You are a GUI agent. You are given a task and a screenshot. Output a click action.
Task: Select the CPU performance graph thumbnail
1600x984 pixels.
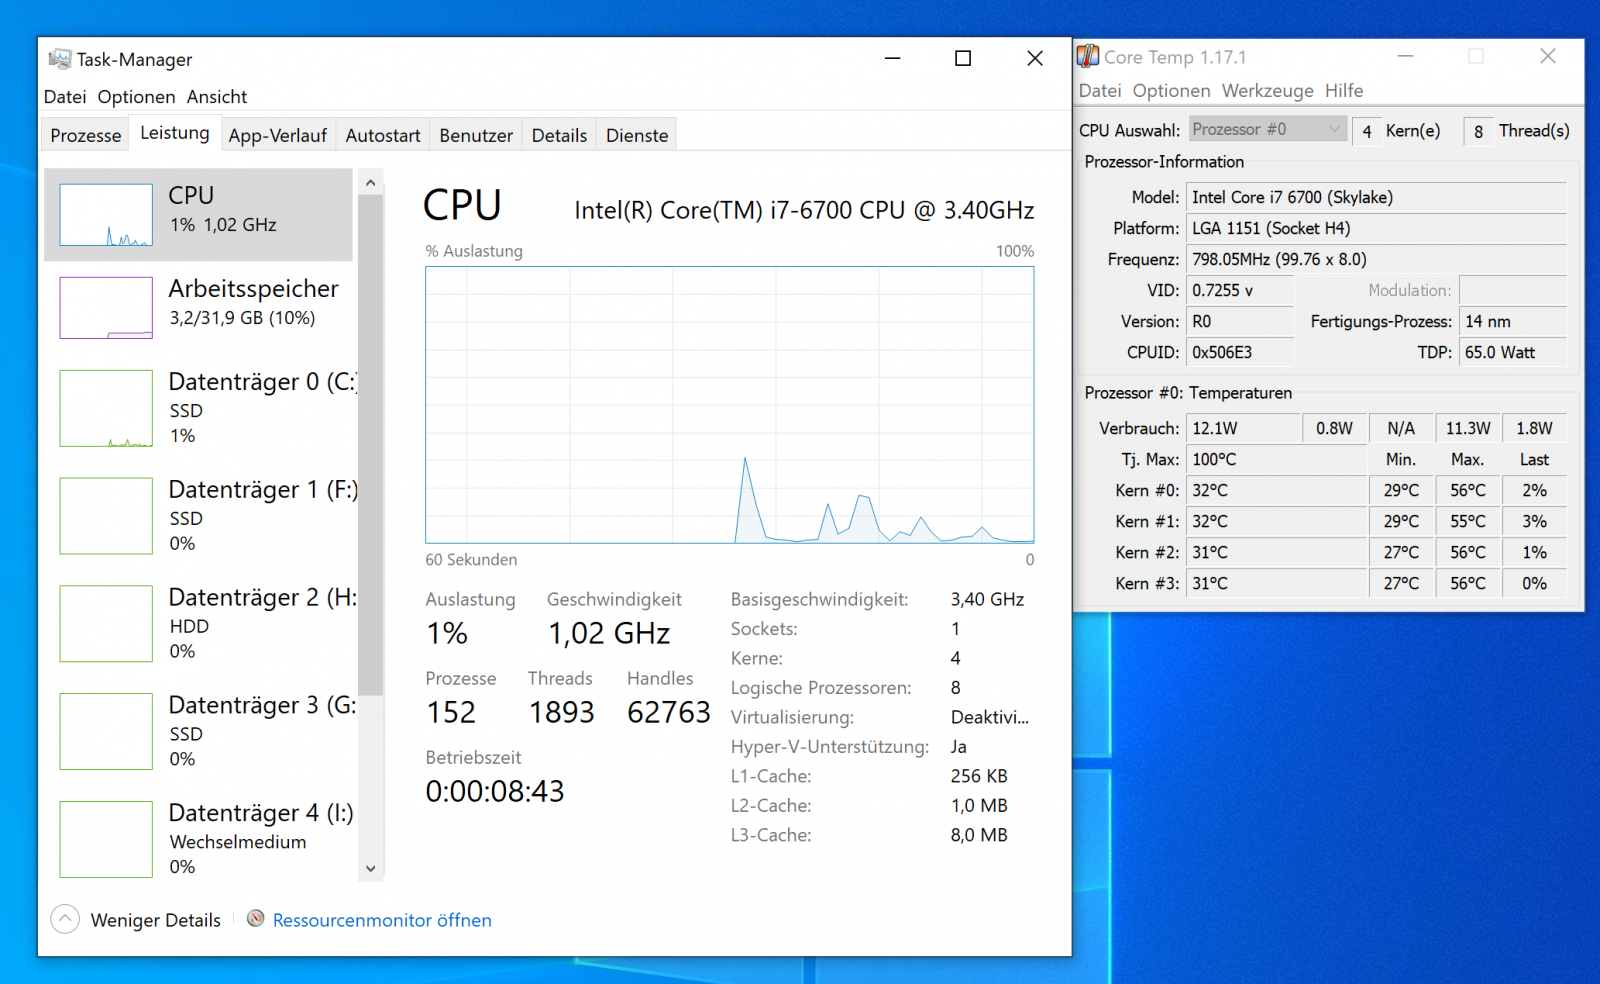(106, 215)
